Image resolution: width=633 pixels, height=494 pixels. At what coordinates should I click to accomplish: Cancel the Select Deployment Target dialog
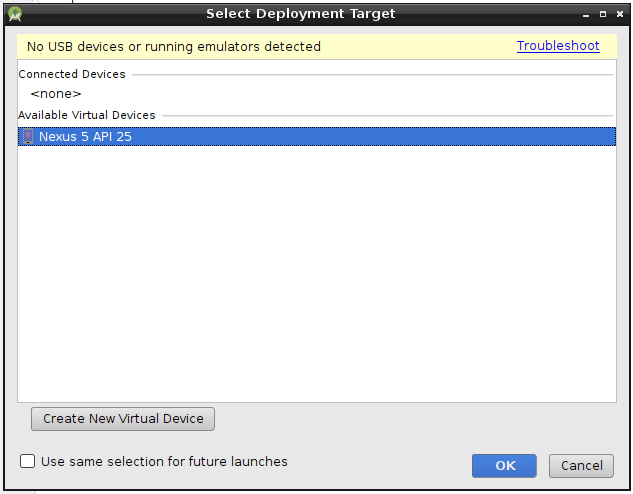(x=581, y=466)
